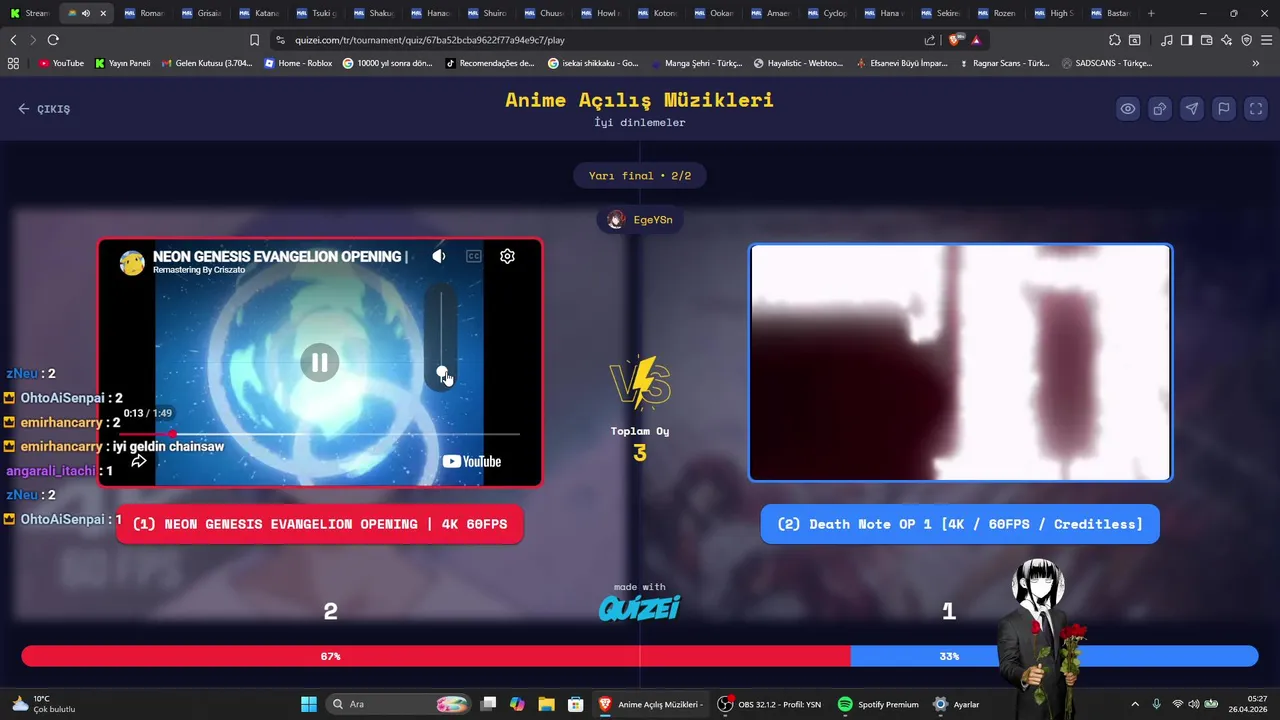Toggle the browser sidebar panel
The width and height of the screenshot is (1280, 720).
point(1186,40)
